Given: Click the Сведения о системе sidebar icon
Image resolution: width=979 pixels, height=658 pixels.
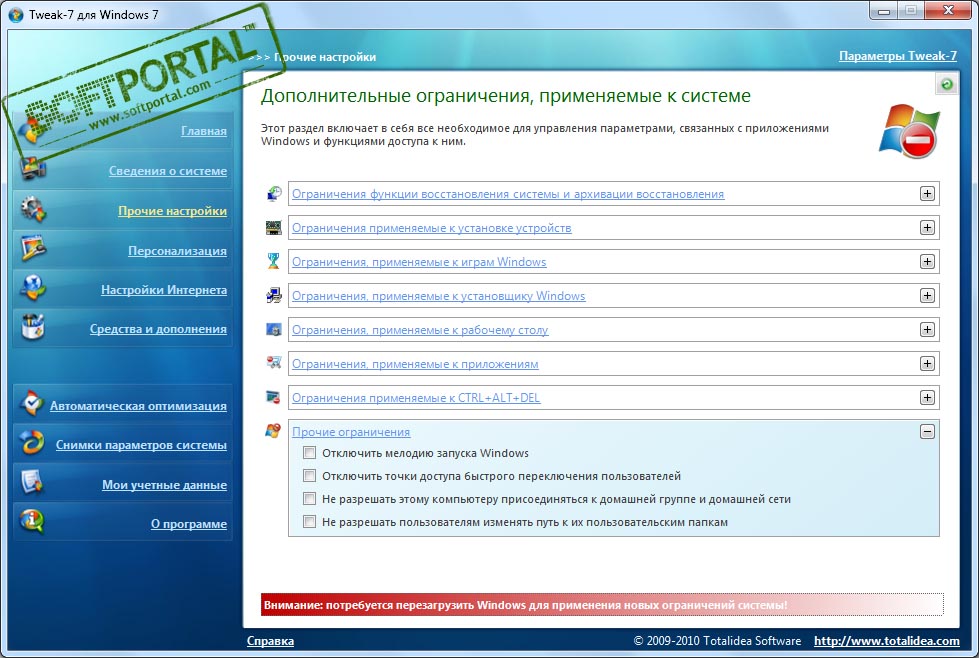Looking at the screenshot, I should 33,169.
